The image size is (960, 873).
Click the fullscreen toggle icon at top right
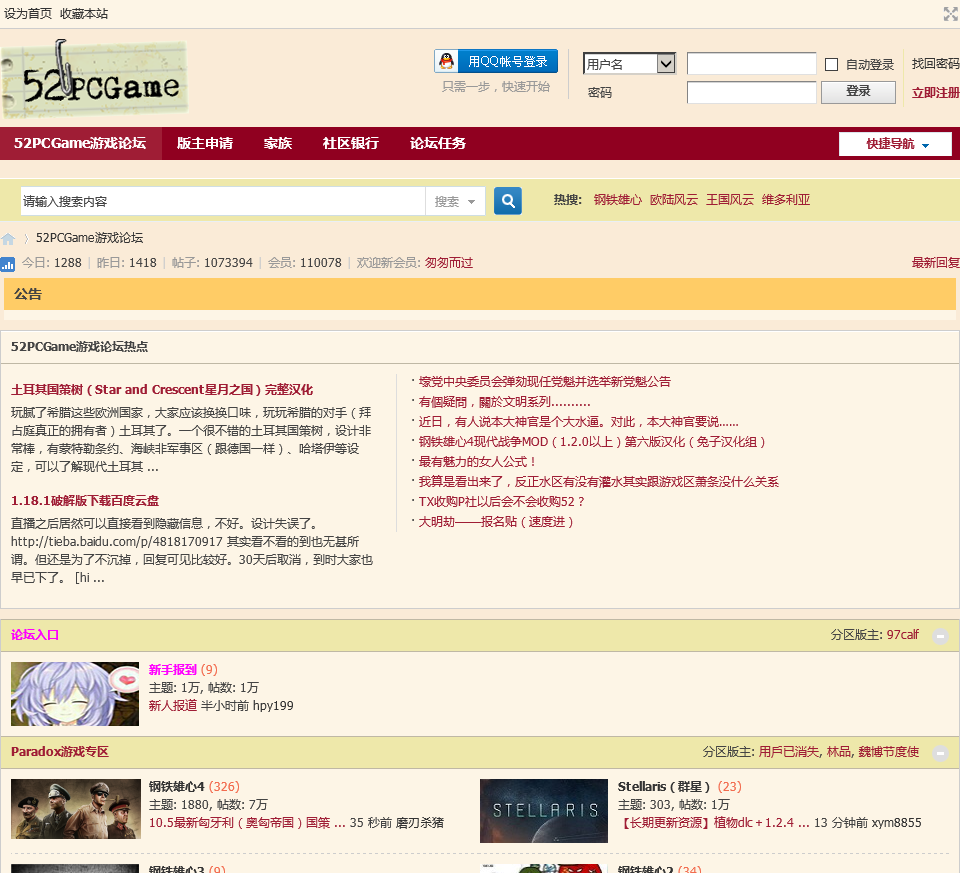pyautogui.click(x=951, y=13)
